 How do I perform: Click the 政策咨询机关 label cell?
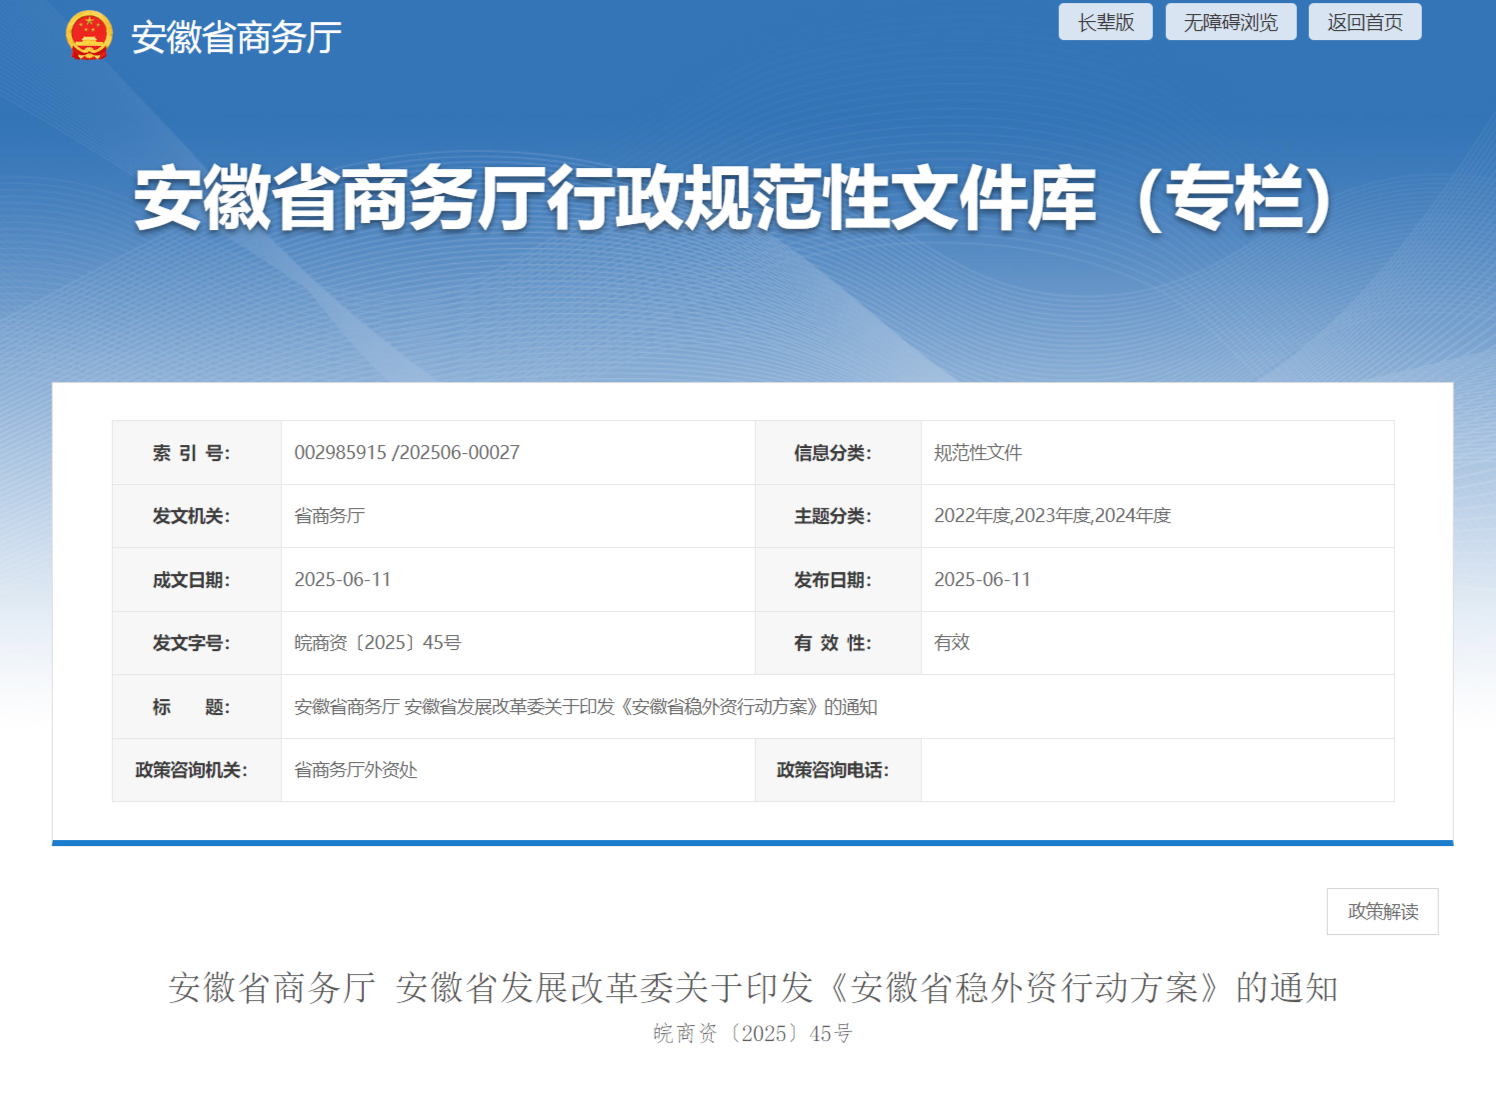pyautogui.click(x=196, y=770)
